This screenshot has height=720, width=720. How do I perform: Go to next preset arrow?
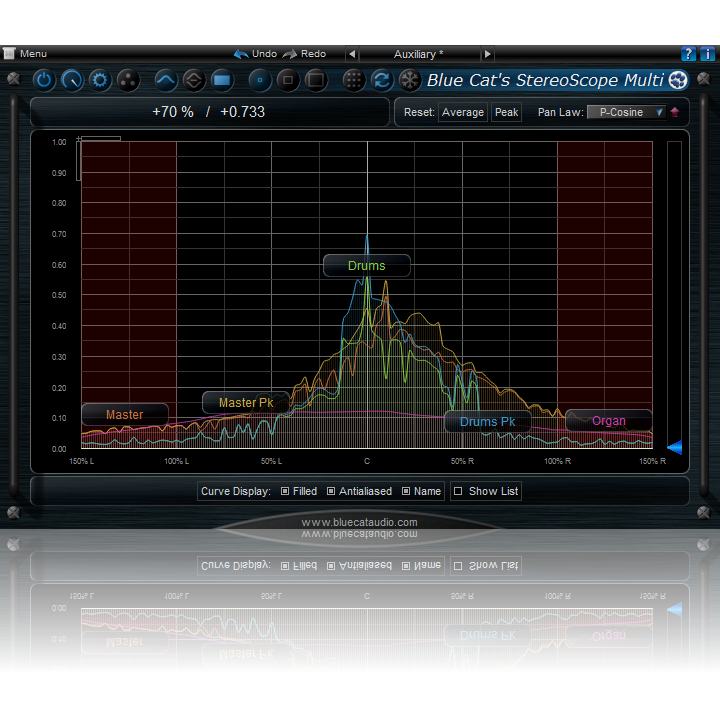tap(487, 54)
